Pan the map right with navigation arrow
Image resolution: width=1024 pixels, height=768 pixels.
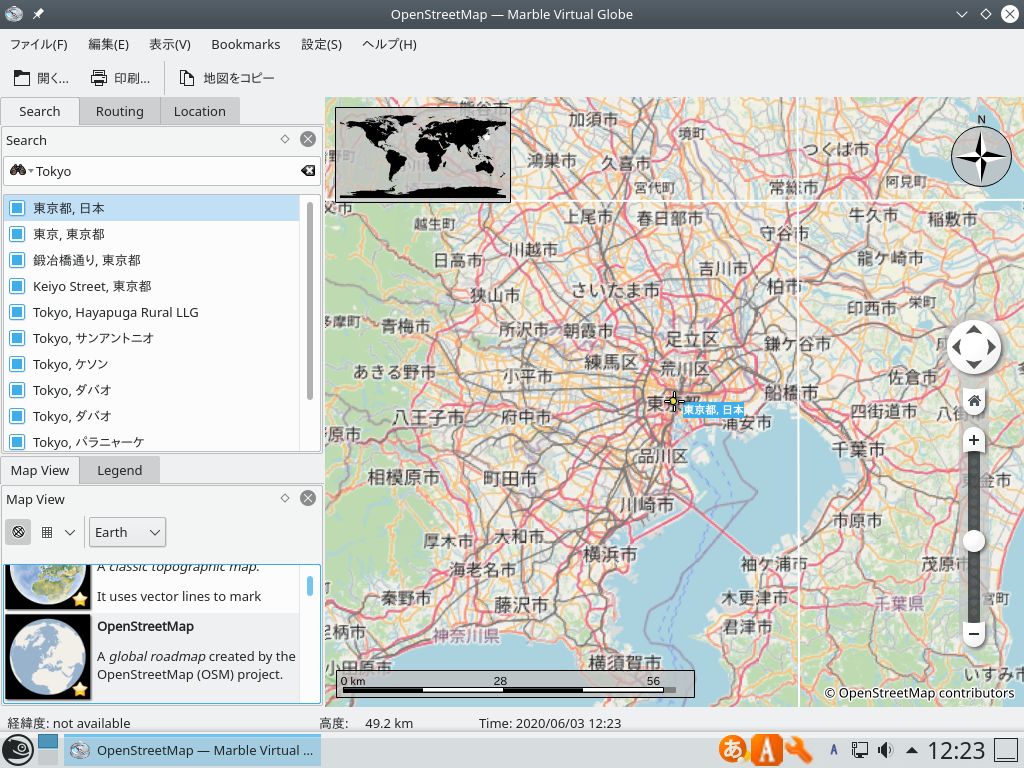(x=991, y=347)
